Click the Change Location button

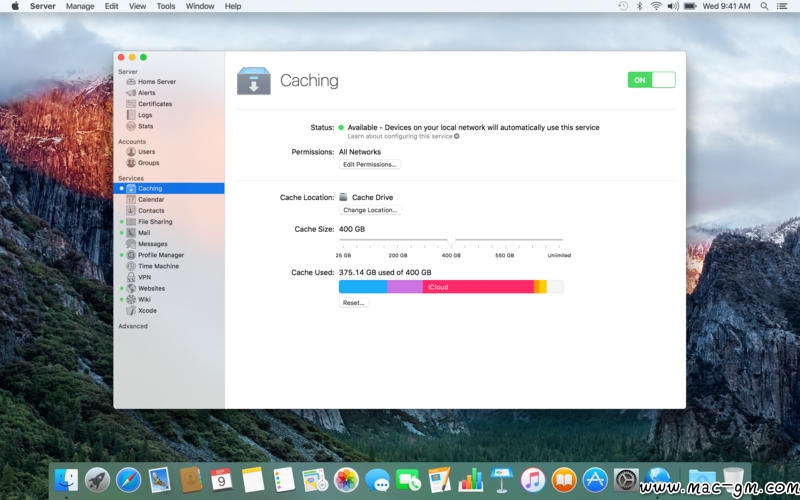coord(370,210)
